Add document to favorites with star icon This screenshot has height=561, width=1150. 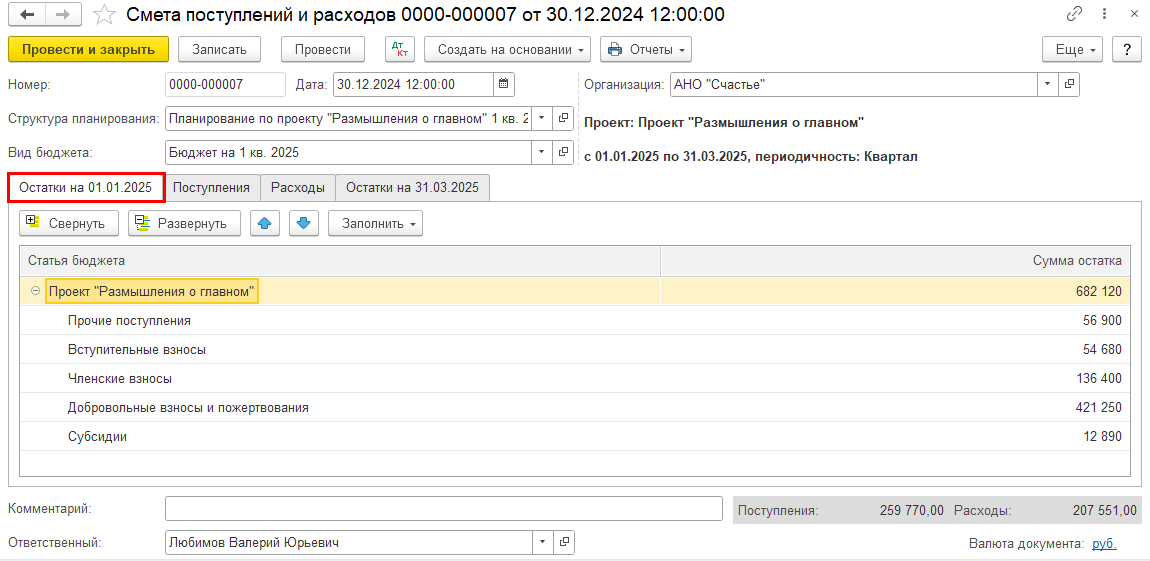103,15
